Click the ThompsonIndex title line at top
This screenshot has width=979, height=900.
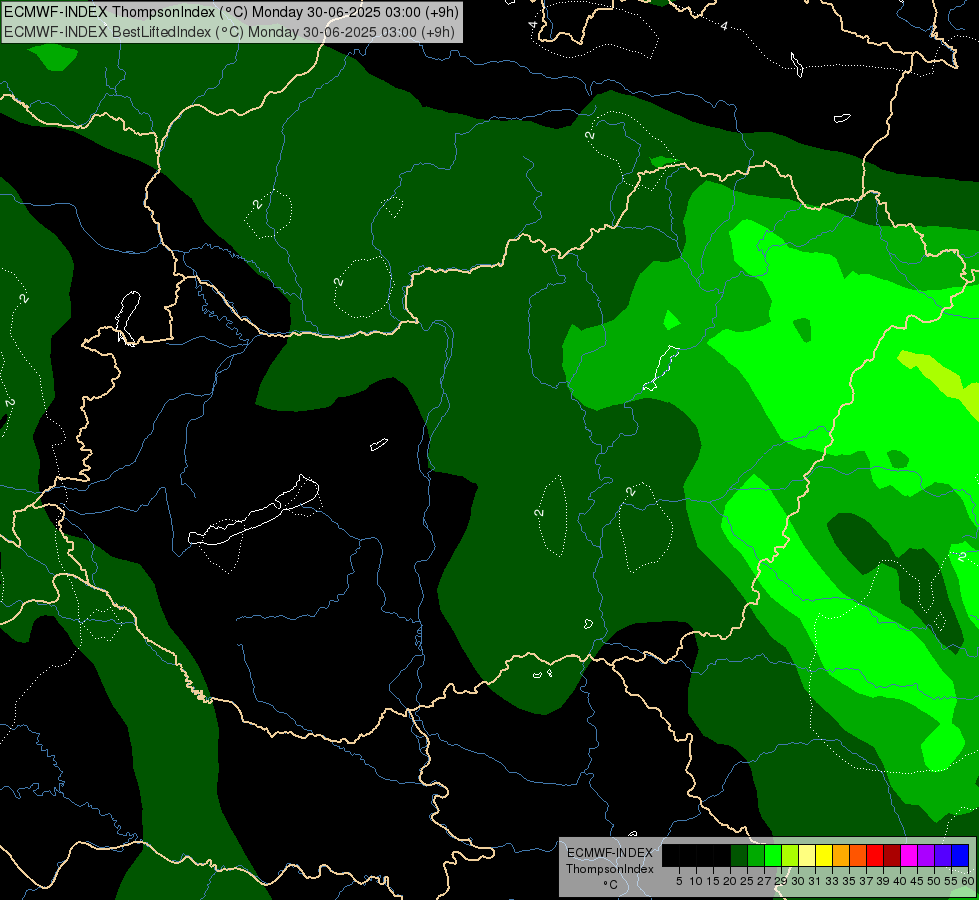tap(232, 11)
